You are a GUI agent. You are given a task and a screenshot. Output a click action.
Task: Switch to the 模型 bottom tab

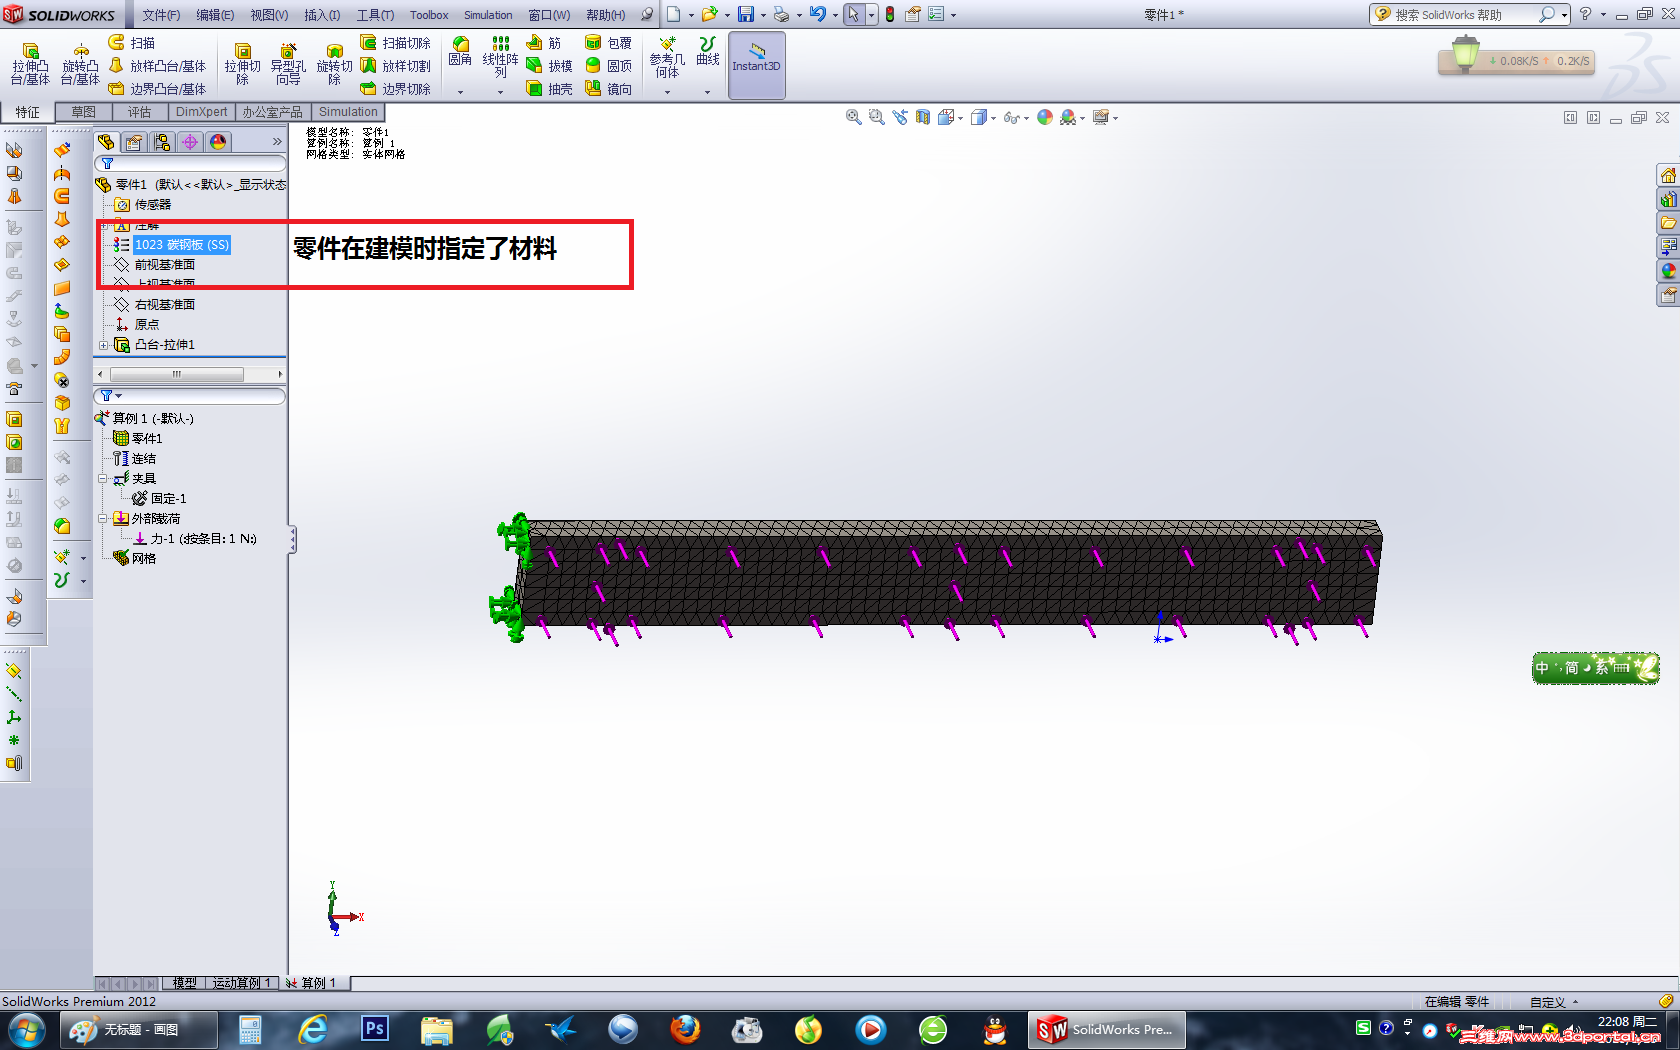(185, 983)
